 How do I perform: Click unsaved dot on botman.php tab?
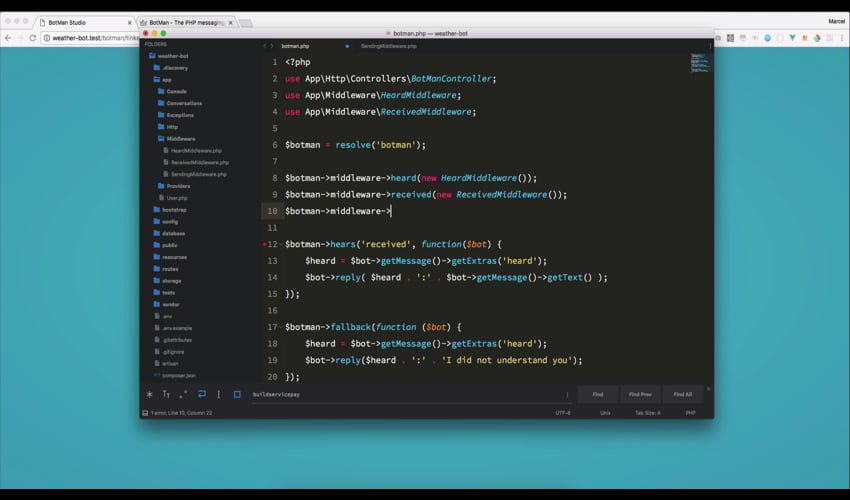click(347, 46)
